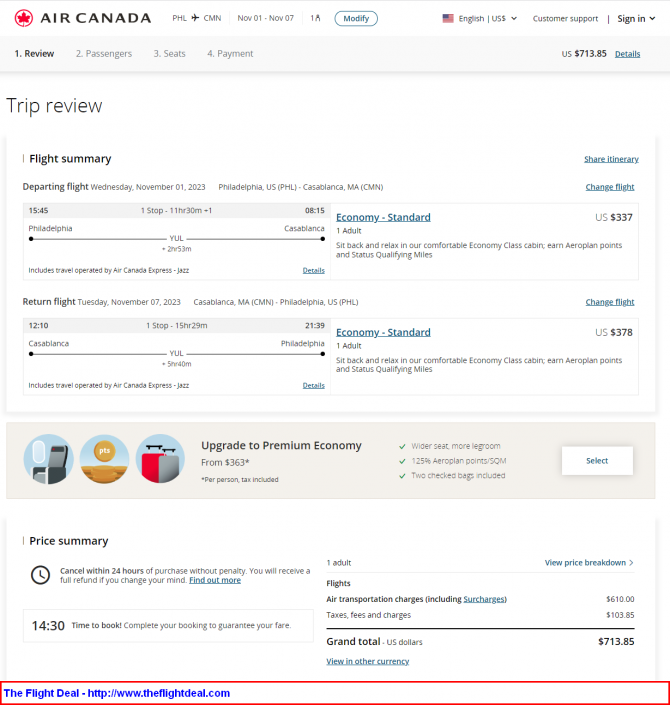
Task: Click the Aeroplan points coin illustration
Action: [104, 460]
